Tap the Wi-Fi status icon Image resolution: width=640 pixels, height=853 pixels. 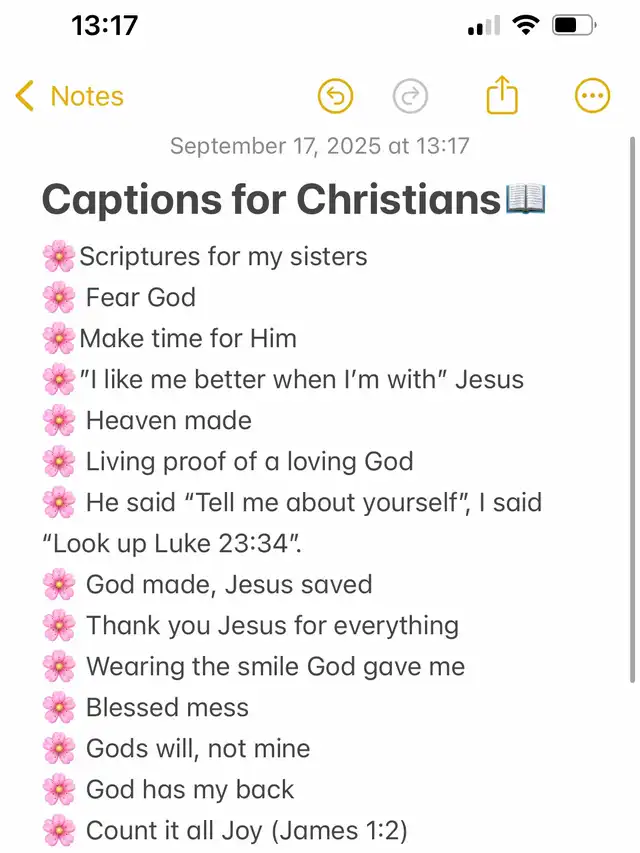pos(525,26)
